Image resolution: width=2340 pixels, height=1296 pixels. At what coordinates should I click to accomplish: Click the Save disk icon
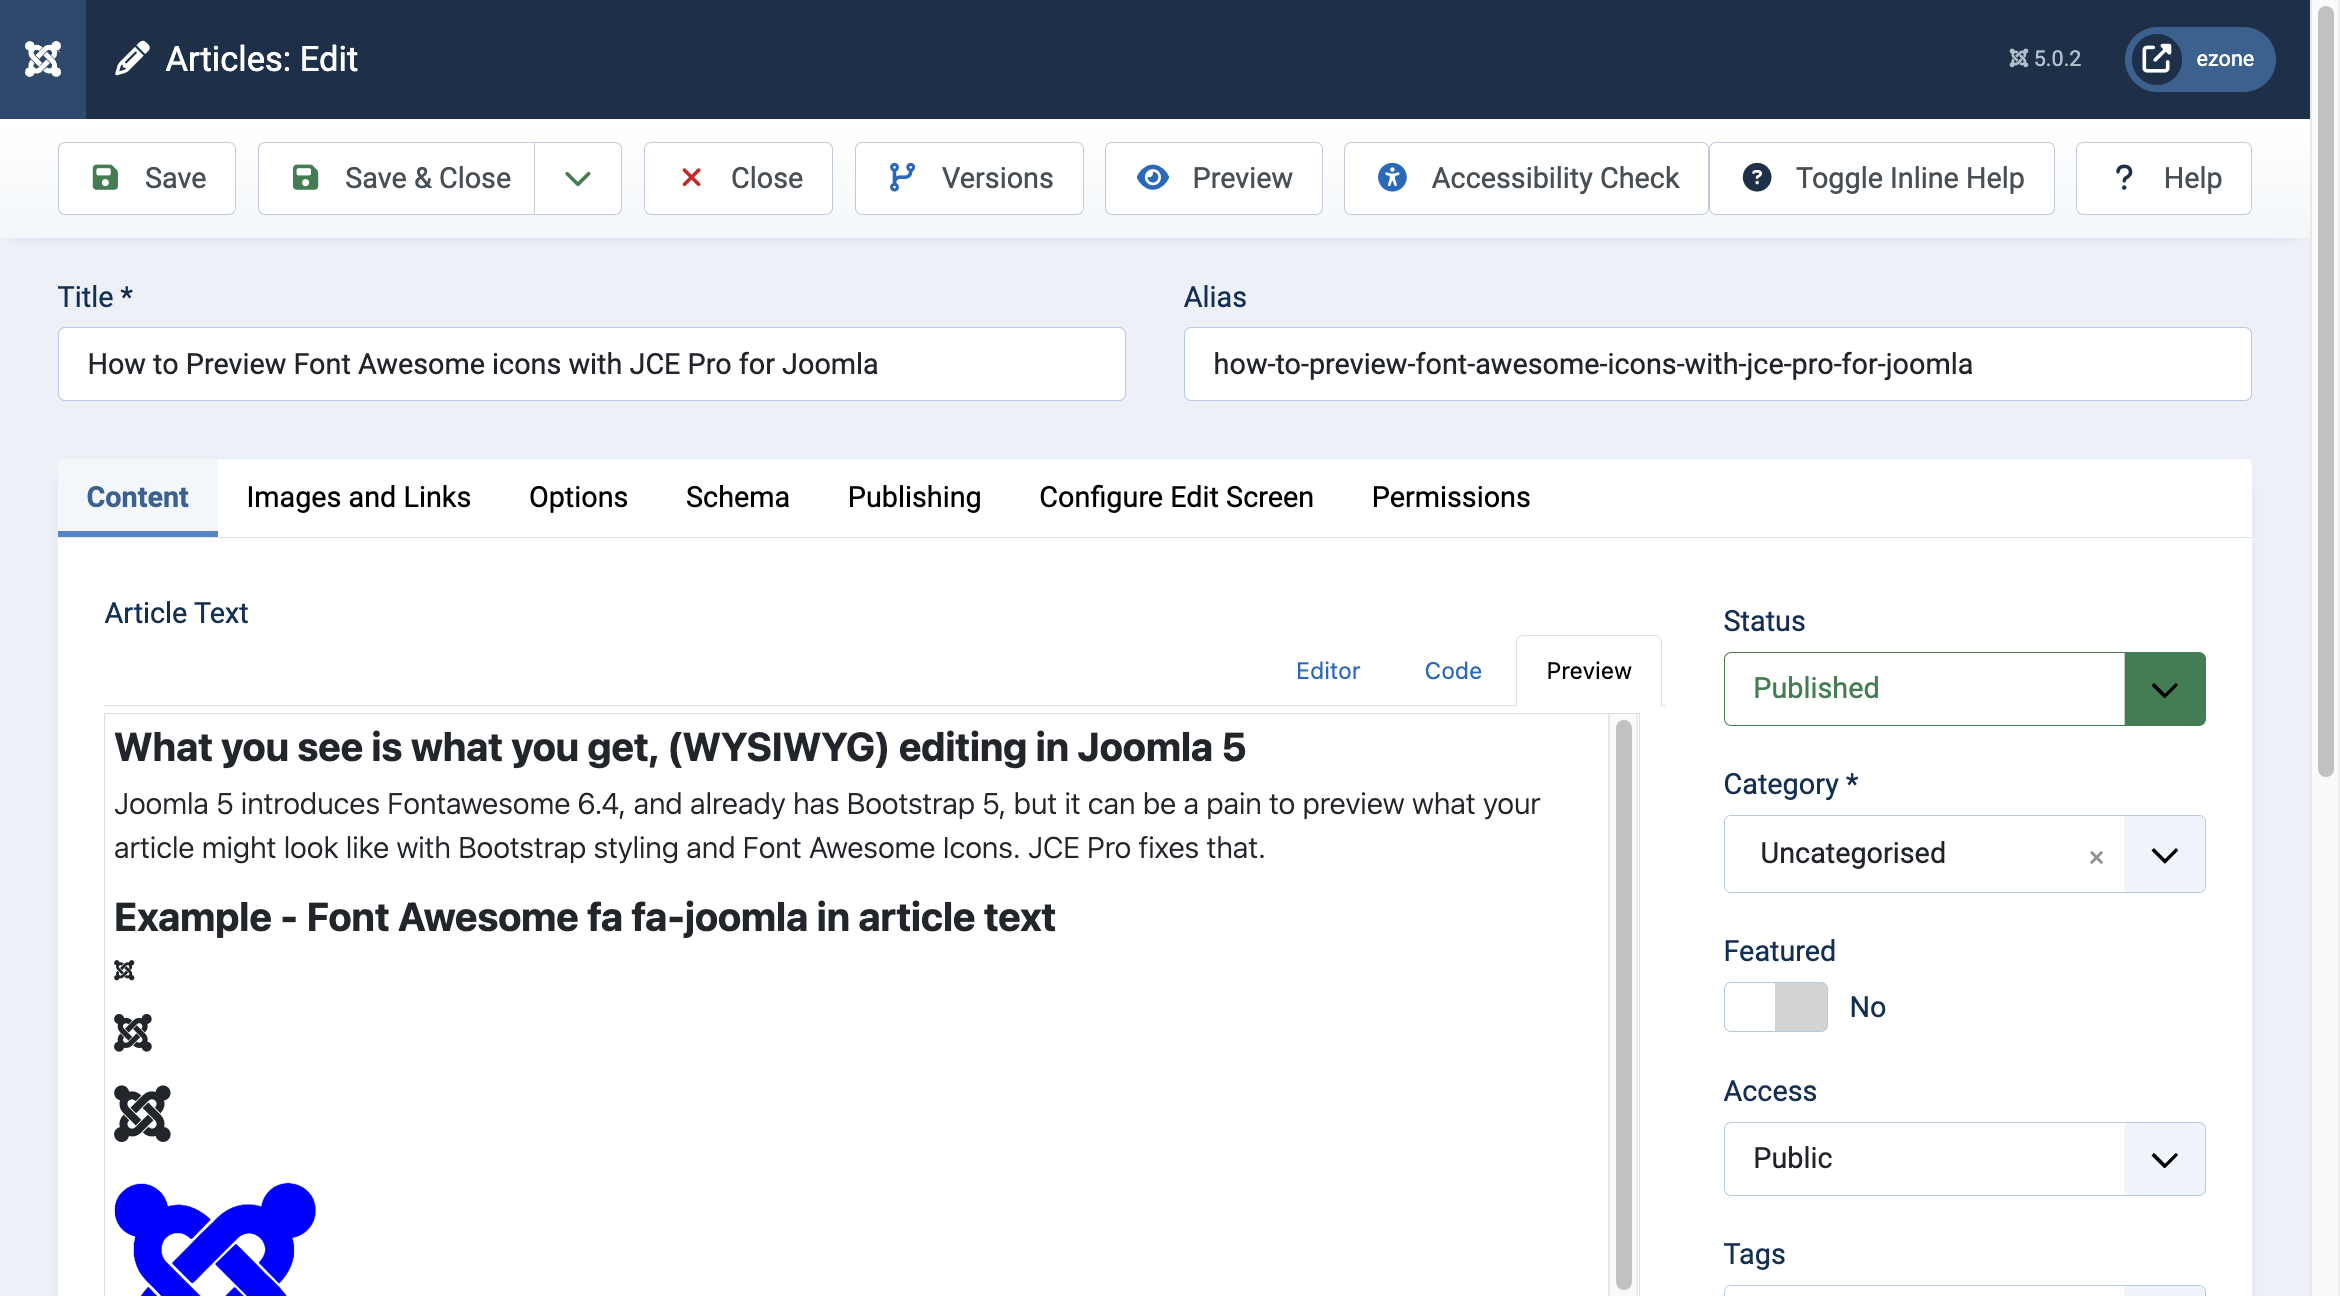coord(107,177)
